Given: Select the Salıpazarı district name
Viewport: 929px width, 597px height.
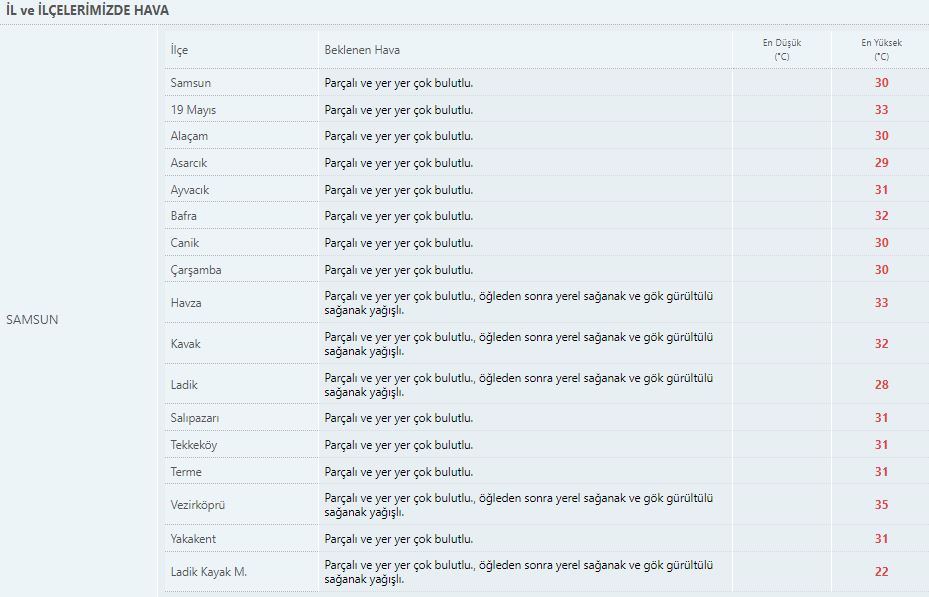Looking at the screenshot, I should 194,418.
